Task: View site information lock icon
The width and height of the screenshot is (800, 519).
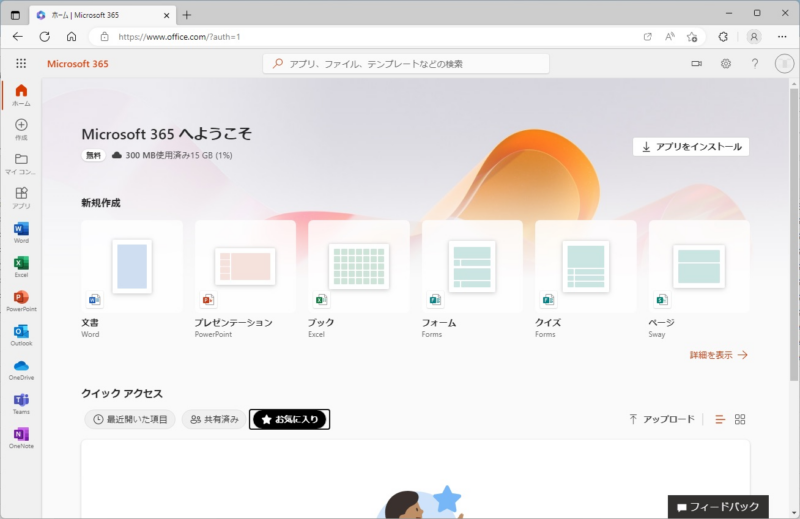Action: tap(105, 37)
